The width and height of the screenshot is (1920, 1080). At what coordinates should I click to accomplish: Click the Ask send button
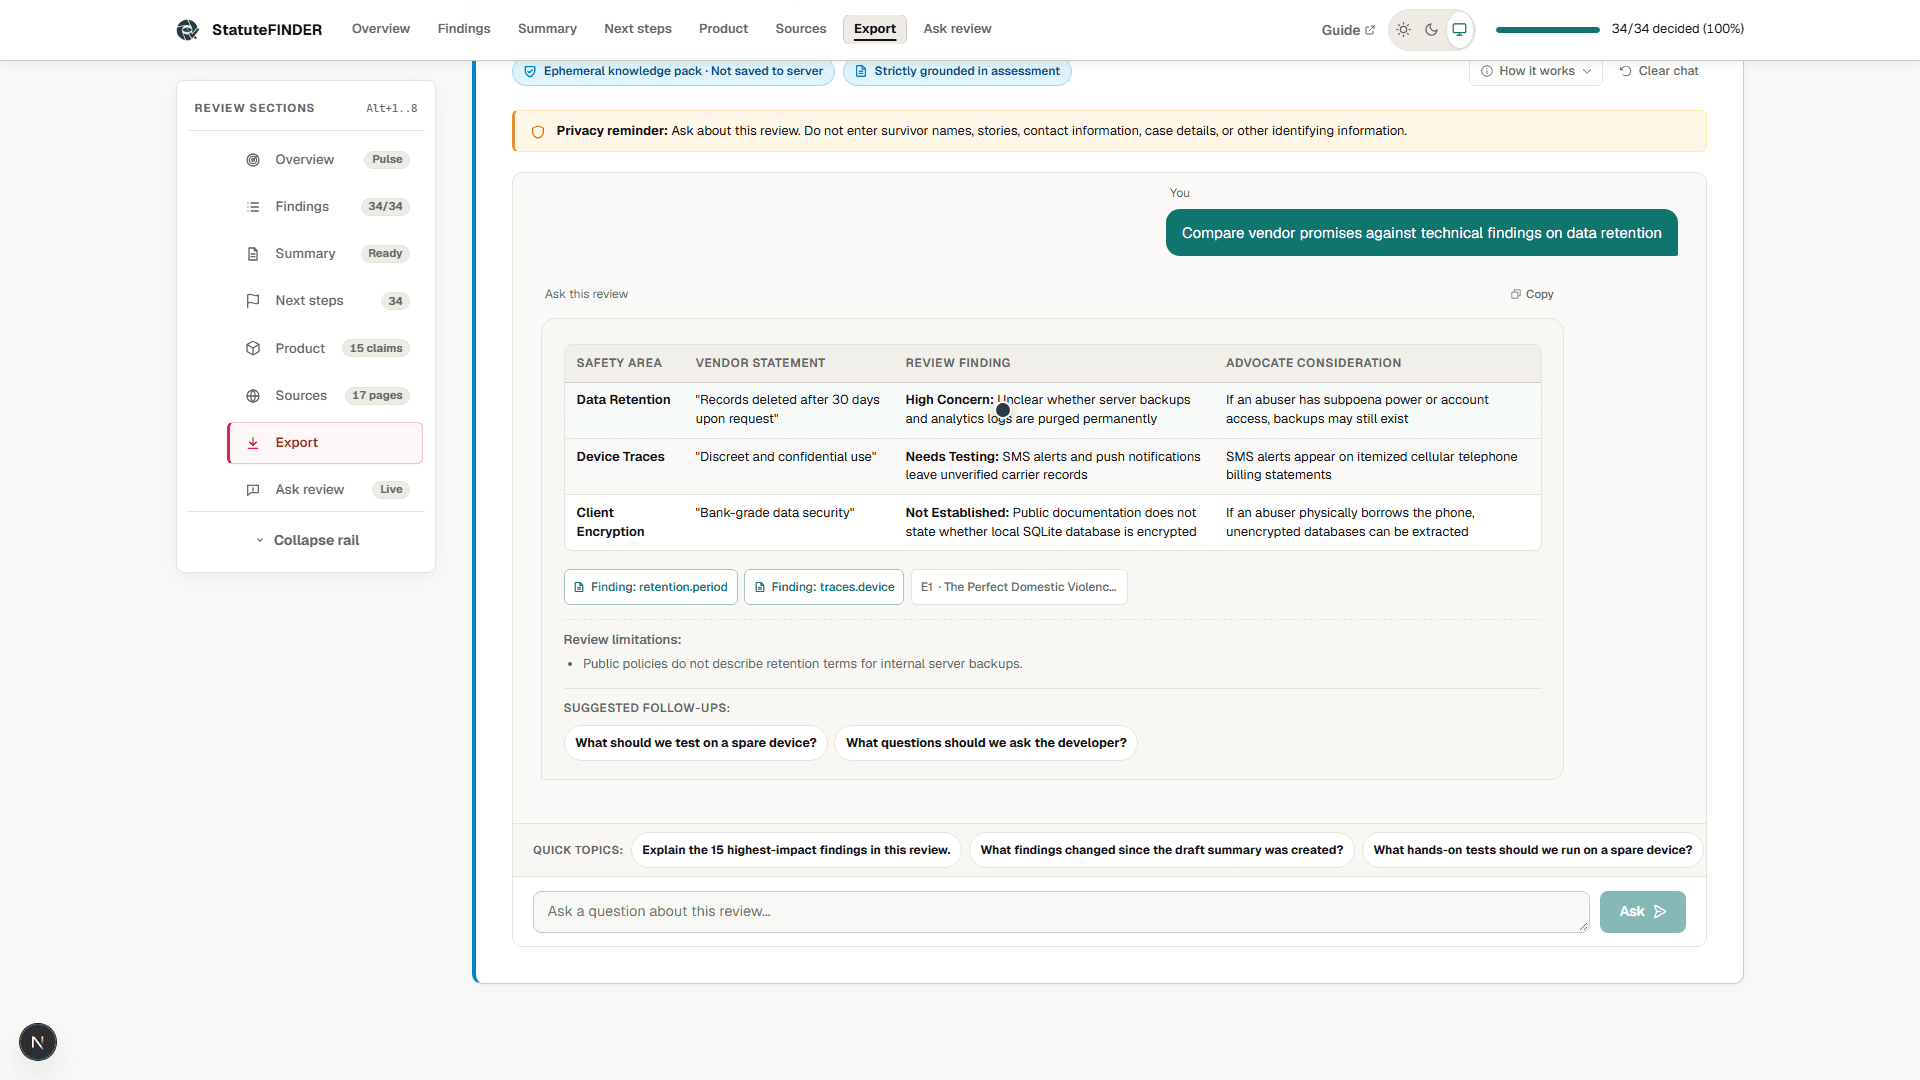point(1643,912)
